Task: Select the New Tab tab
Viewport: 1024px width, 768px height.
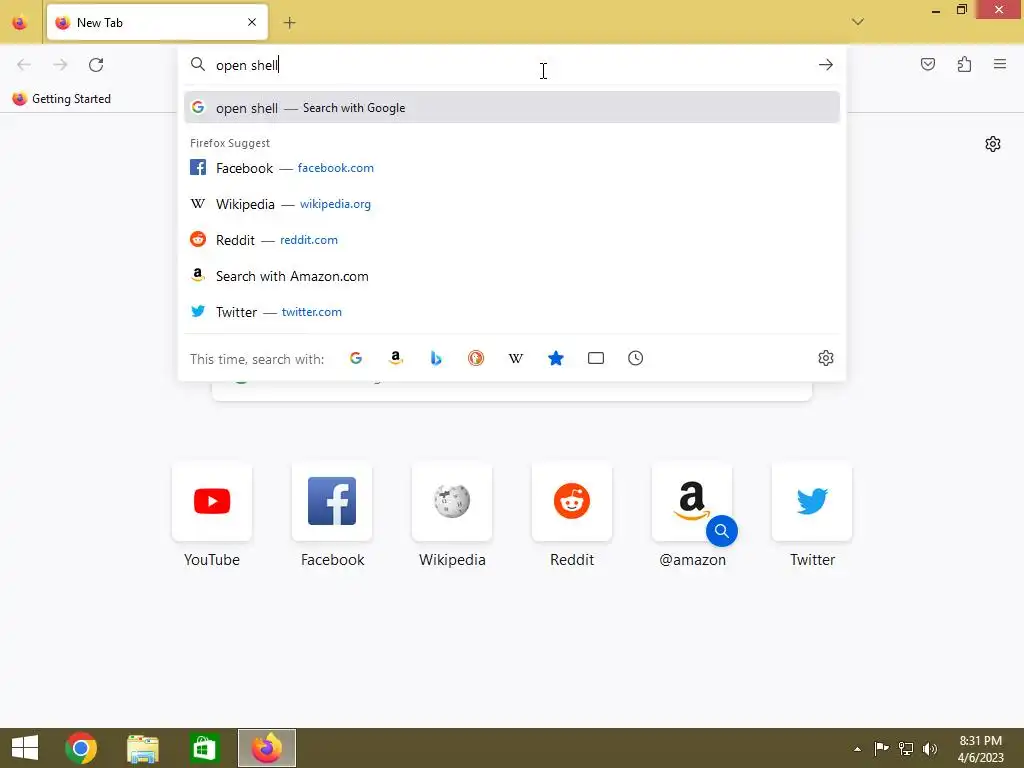Action: 157,22
